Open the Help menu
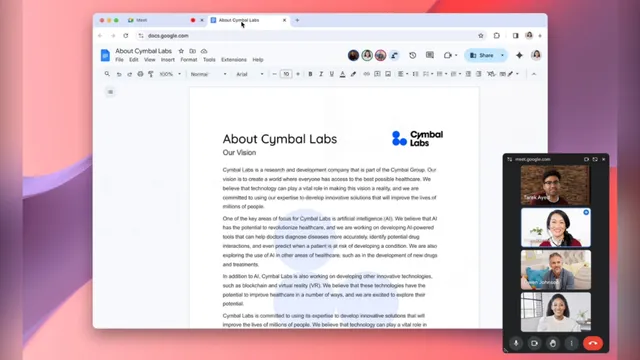640x360 pixels. pos(258,60)
